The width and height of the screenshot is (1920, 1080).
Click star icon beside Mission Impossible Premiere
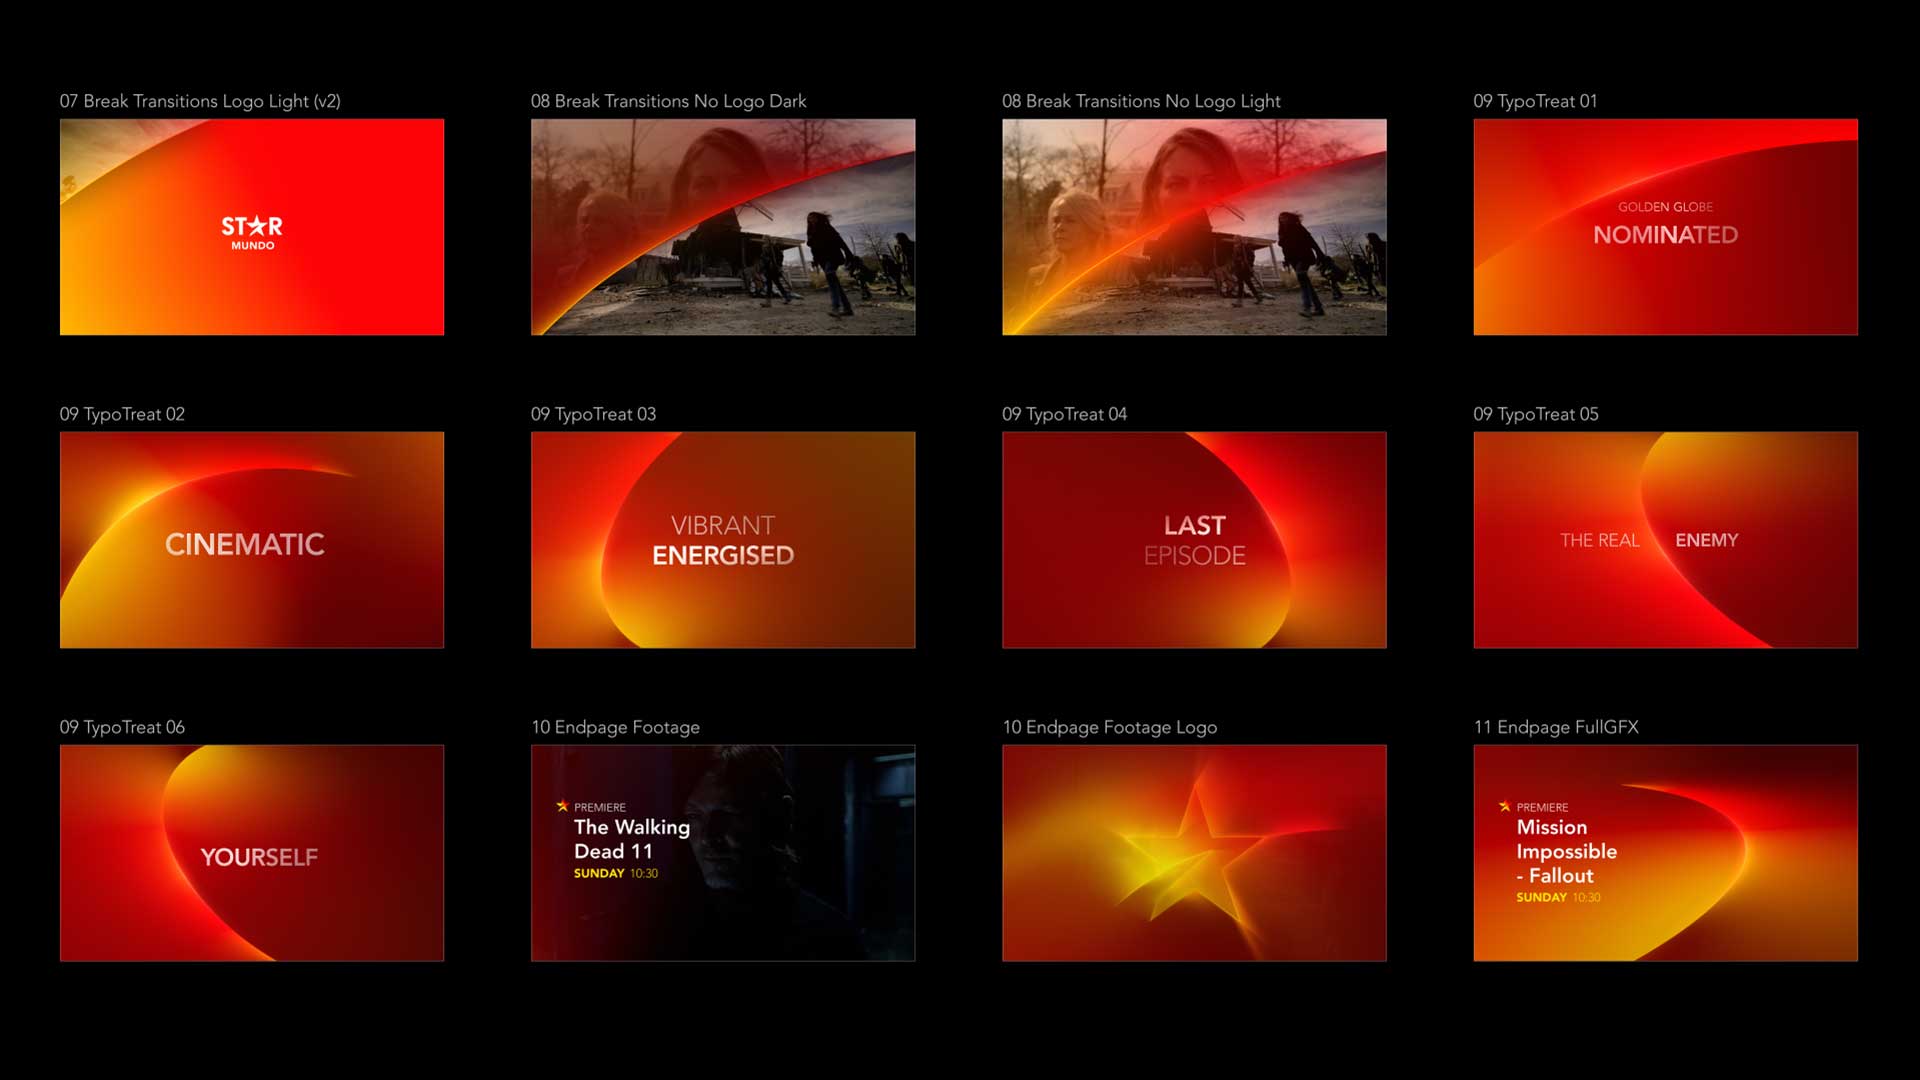click(x=1504, y=806)
